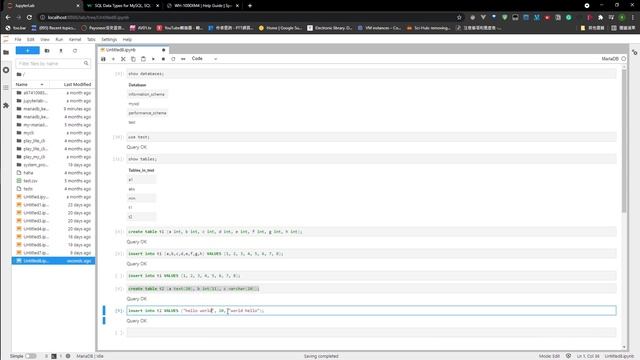Open the Running Terminals and Kernels sidebar
This screenshot has height=360, width=640.
6,70
